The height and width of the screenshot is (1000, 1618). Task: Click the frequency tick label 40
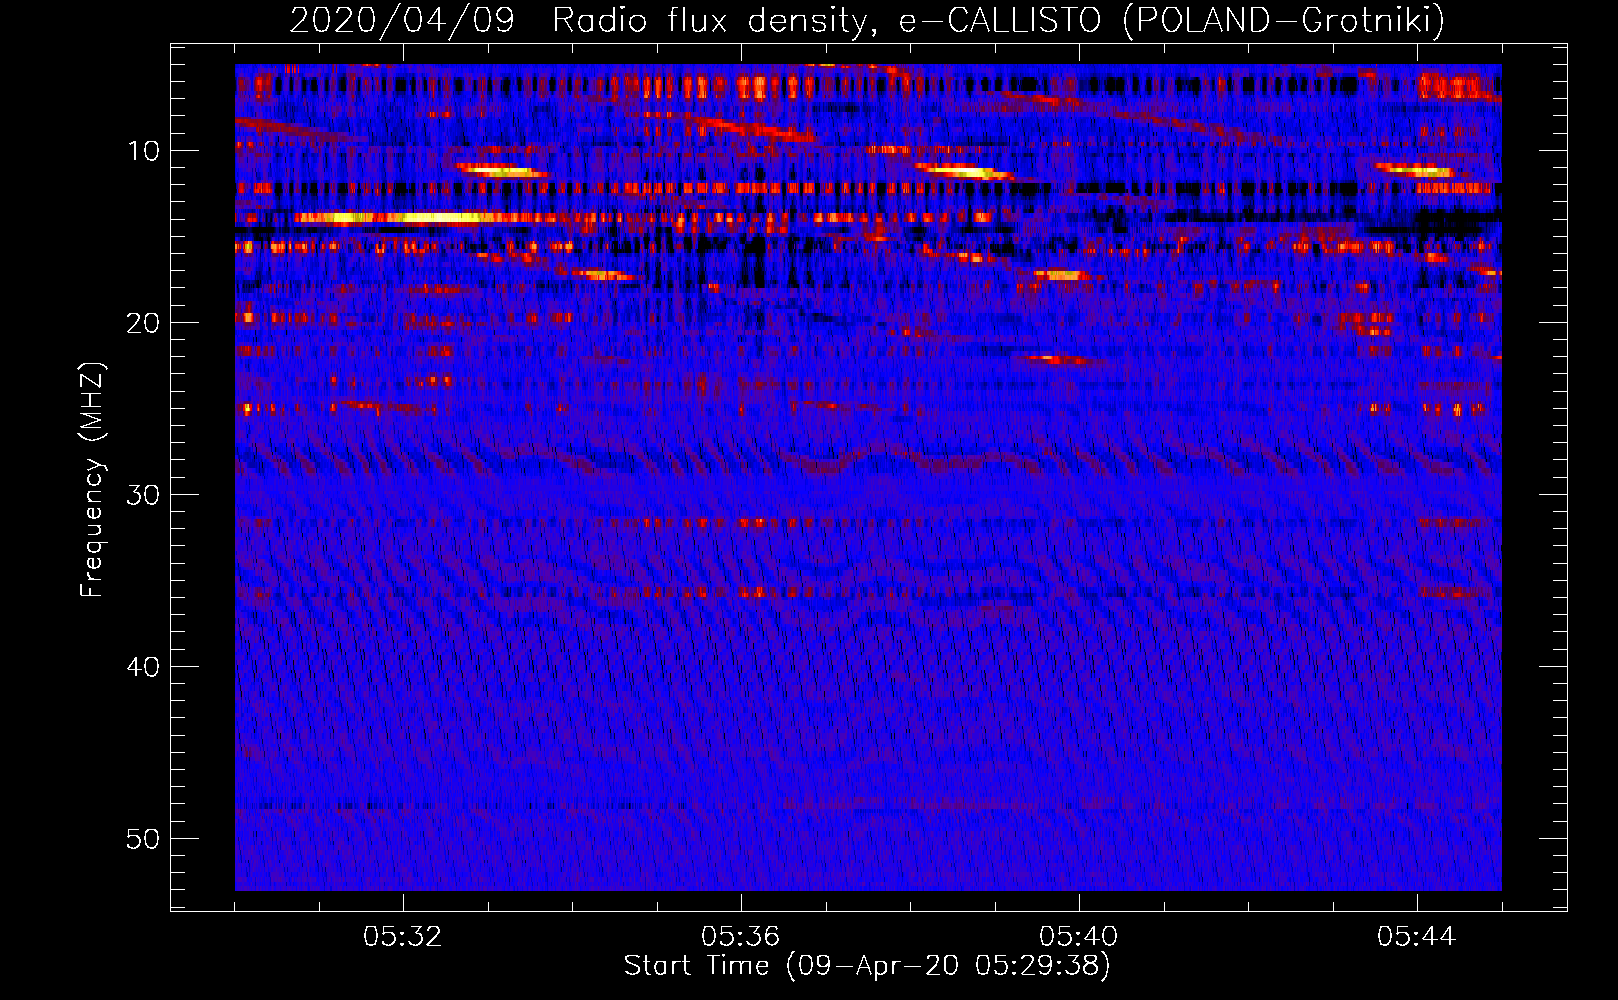click(144, 667)
